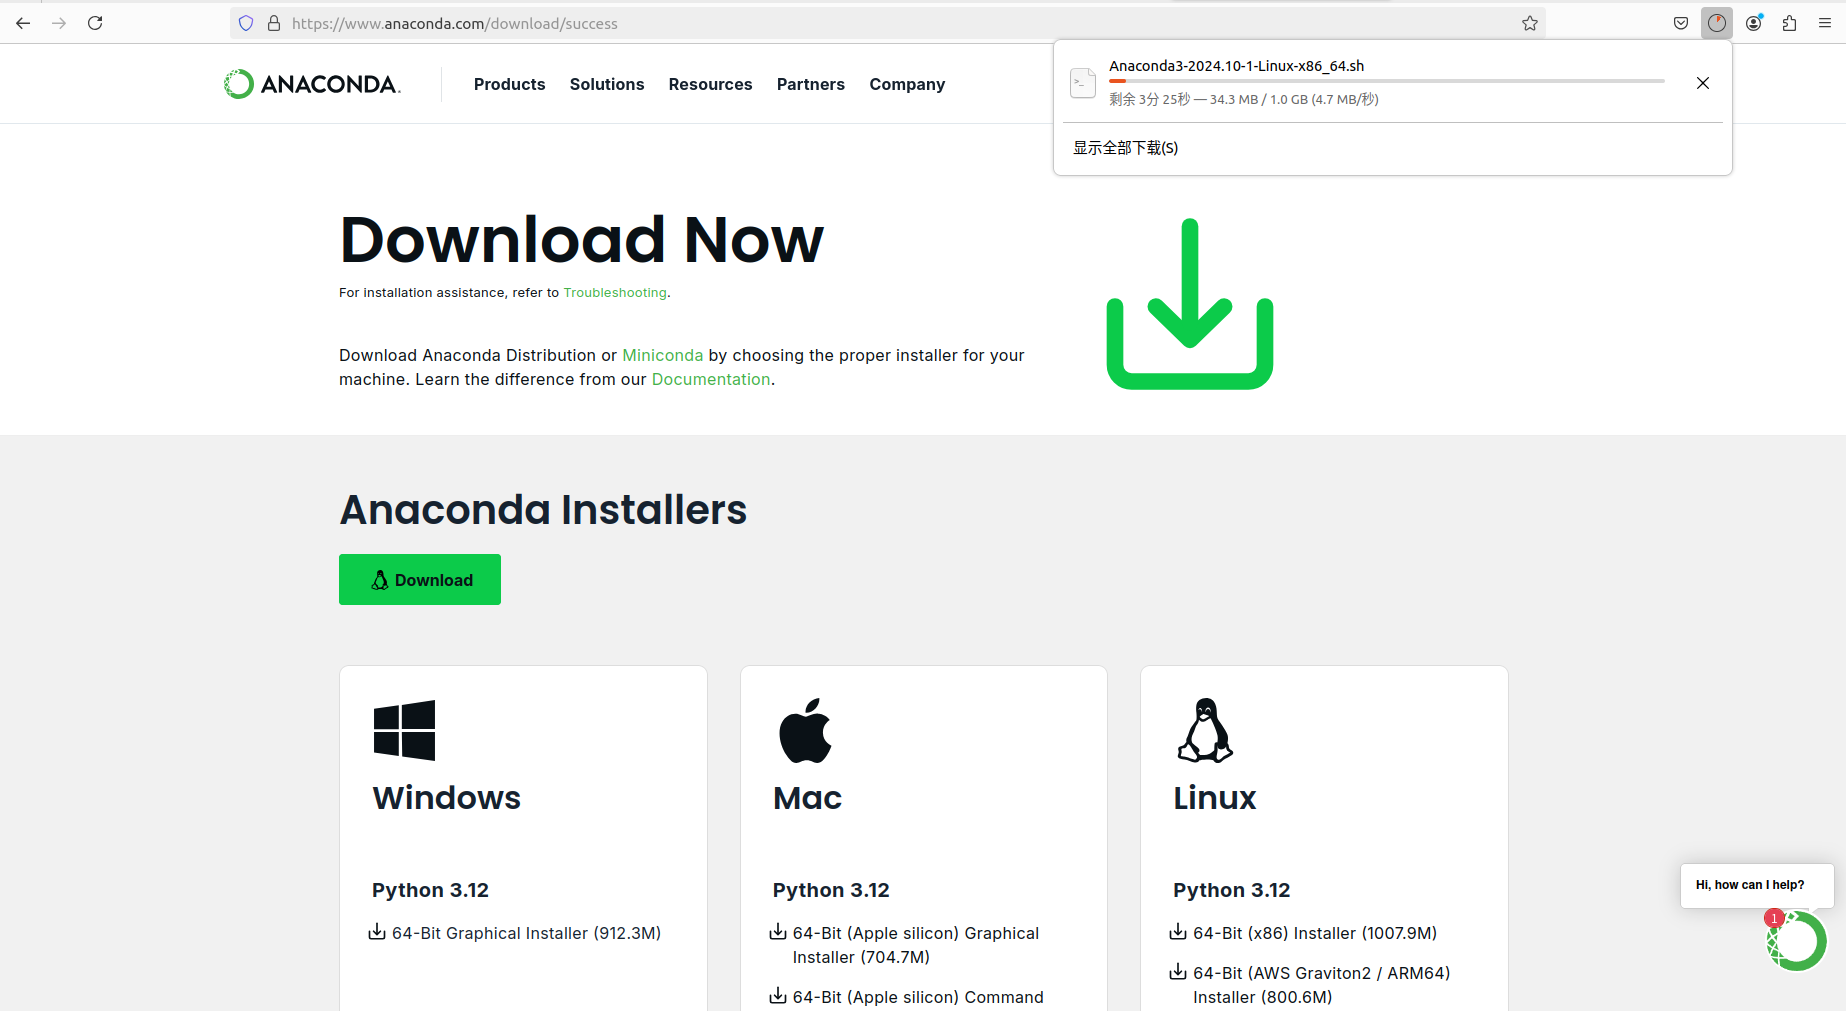Open the Solutions menu
Image resolution: width=1846 pixels, height=1011 pixels.
(x=607, y=84)
